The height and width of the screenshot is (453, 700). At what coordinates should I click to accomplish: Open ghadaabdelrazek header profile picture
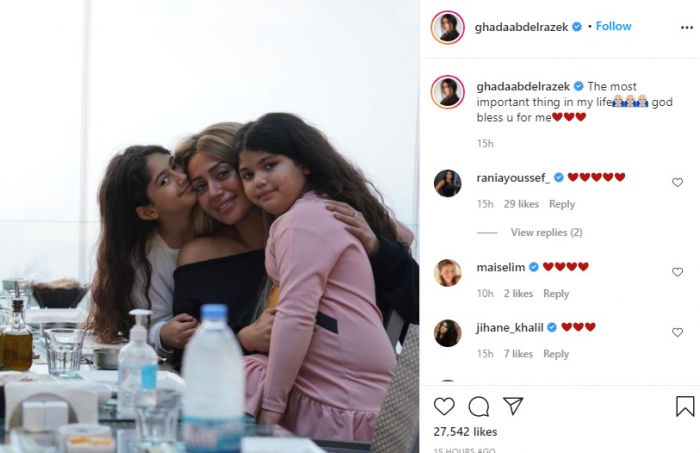click(447, 27)
